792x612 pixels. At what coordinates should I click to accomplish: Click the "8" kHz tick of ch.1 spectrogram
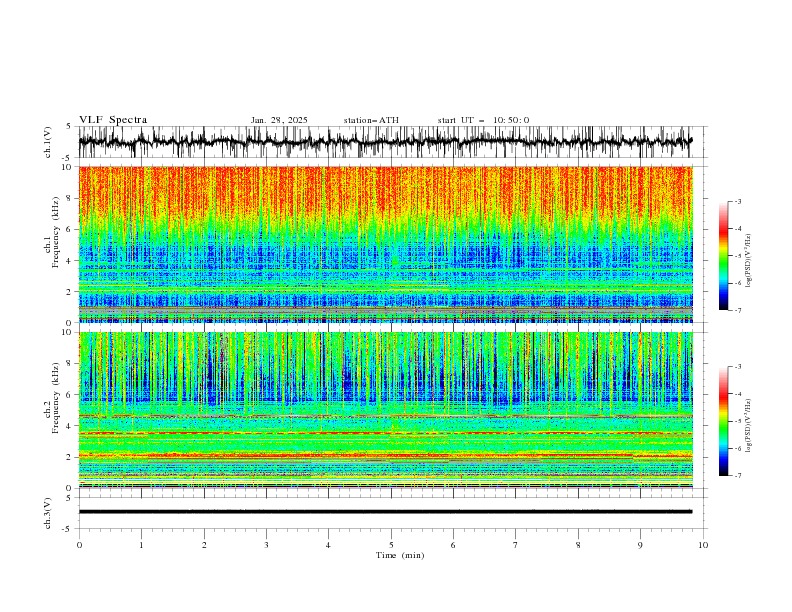[x=71, y=198]
